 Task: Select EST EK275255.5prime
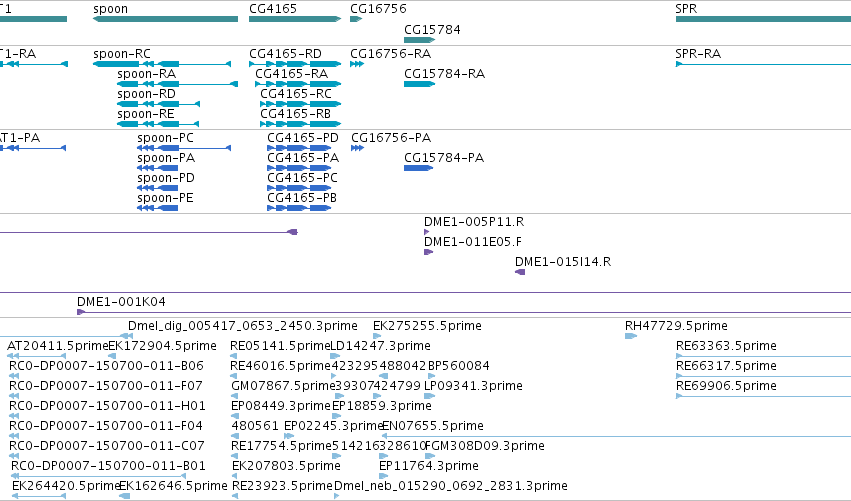(x=428, y=326)
